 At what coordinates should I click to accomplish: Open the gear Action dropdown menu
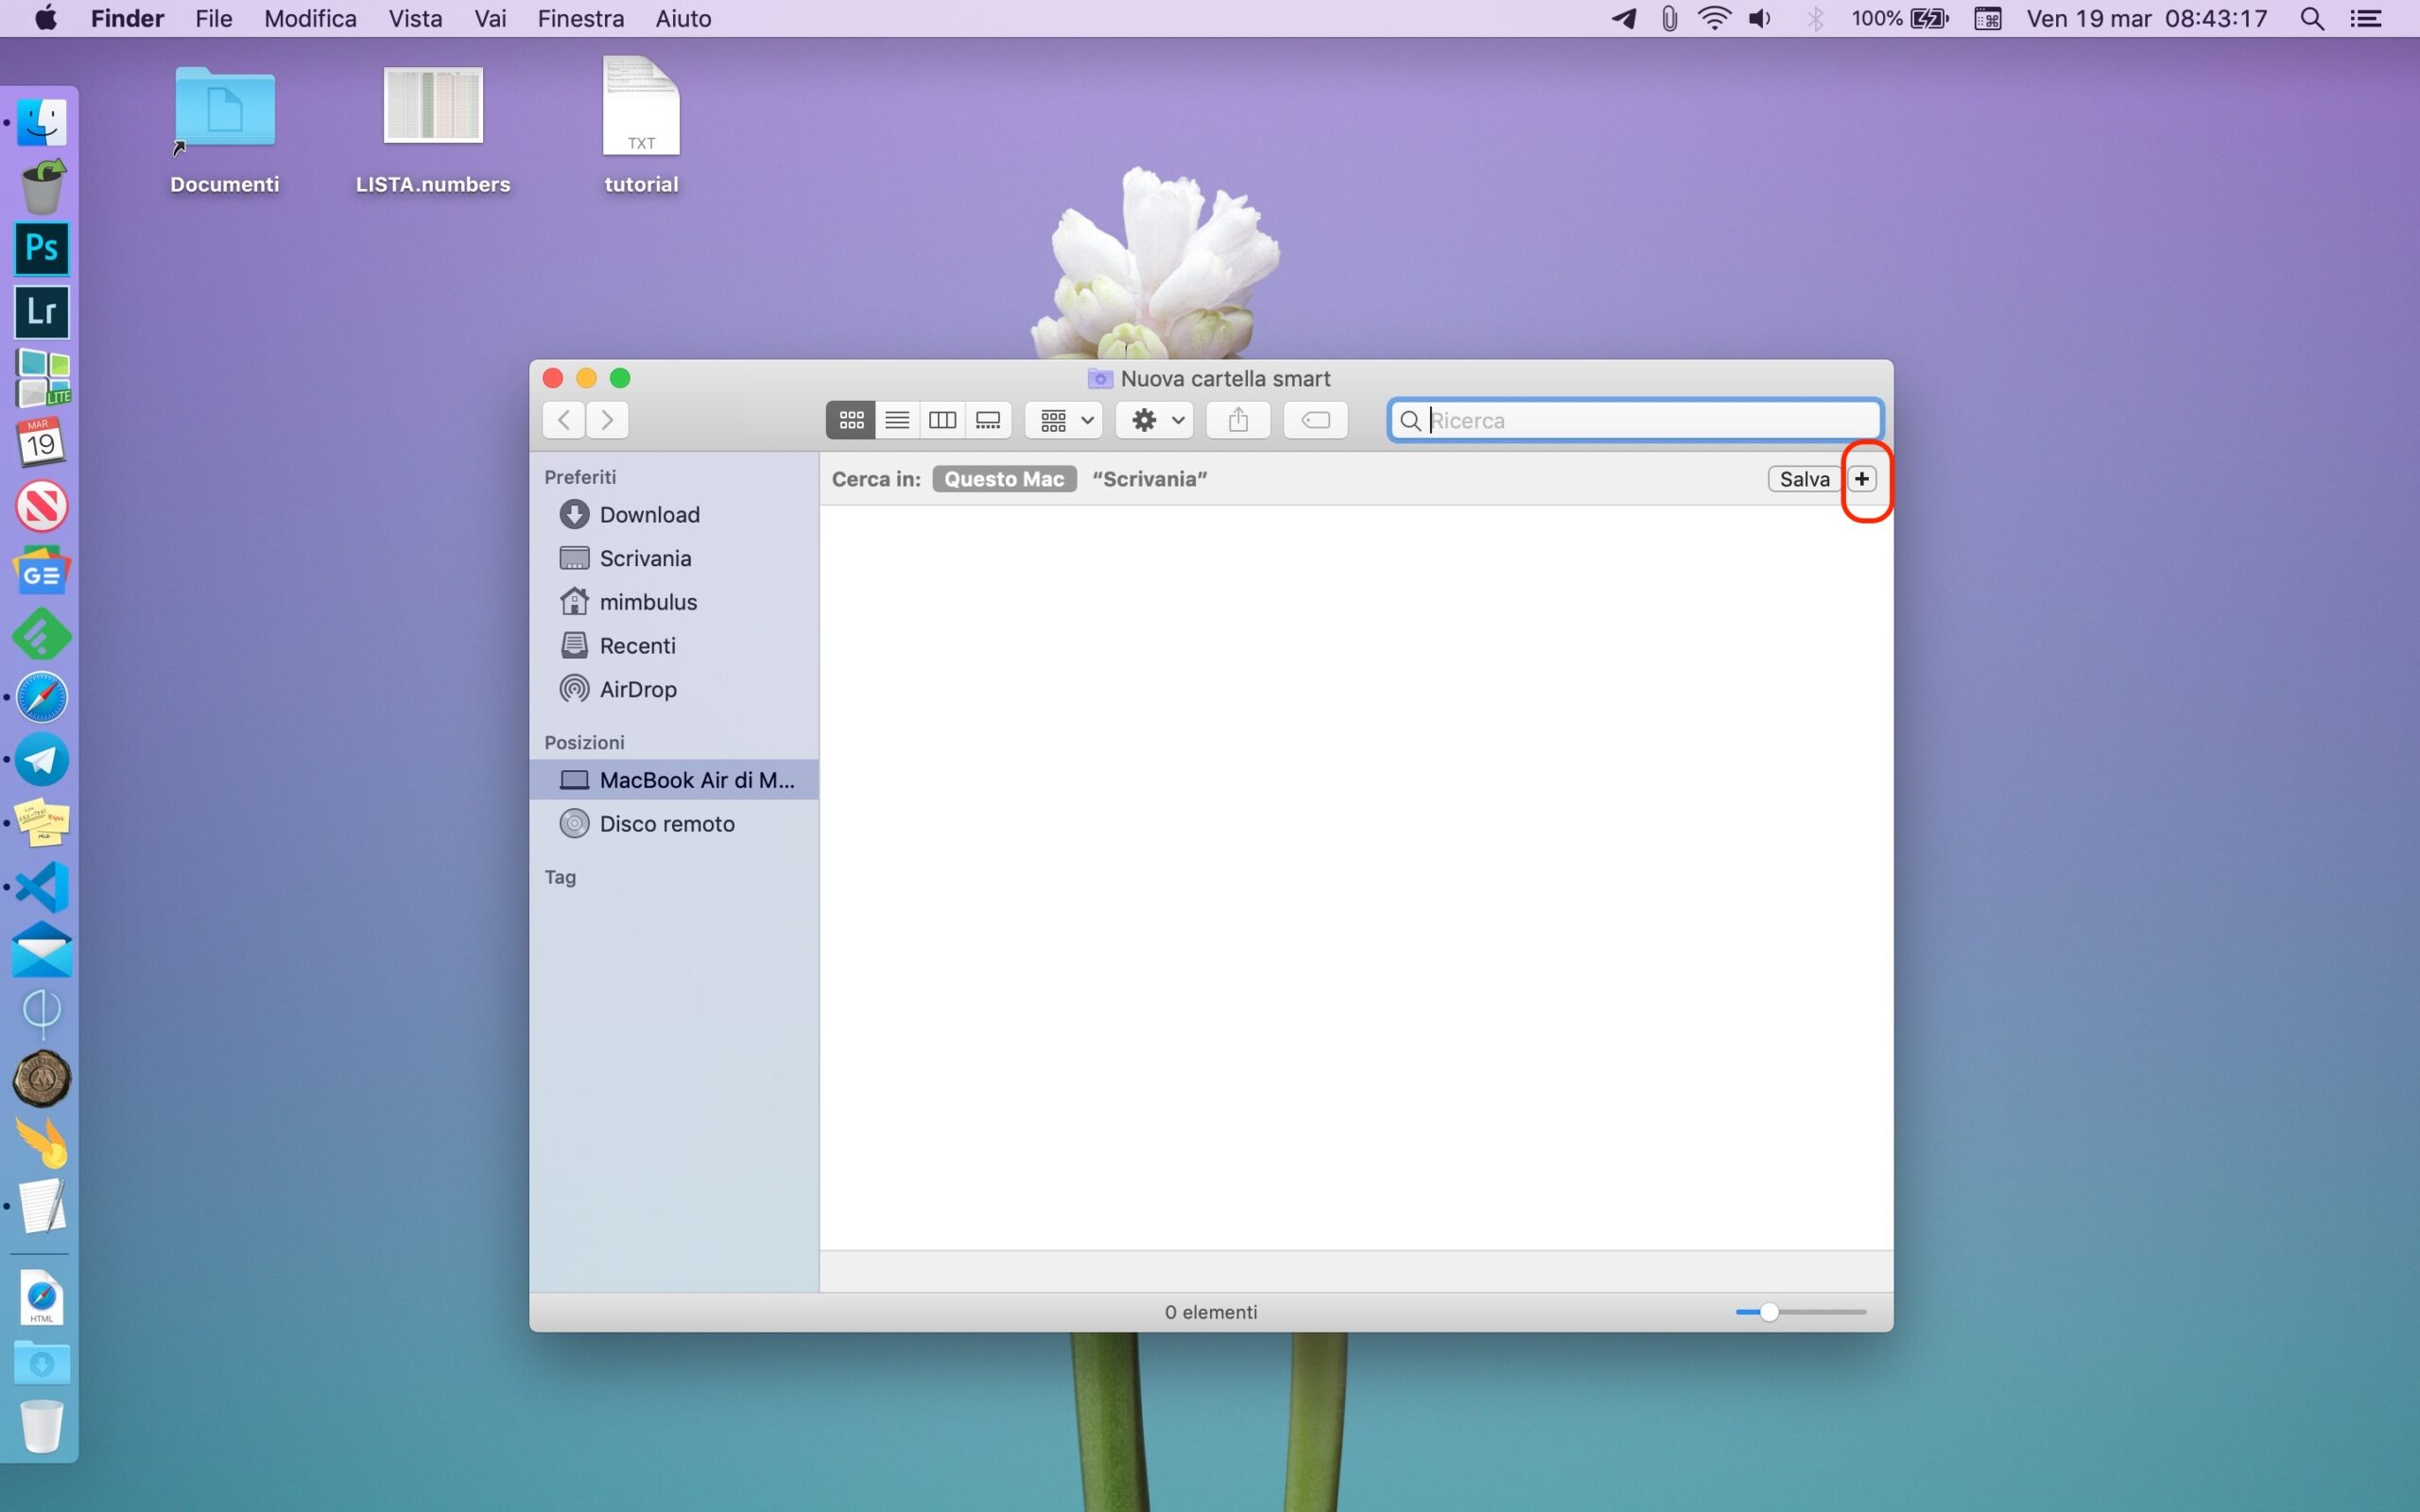click(1155, 420)
